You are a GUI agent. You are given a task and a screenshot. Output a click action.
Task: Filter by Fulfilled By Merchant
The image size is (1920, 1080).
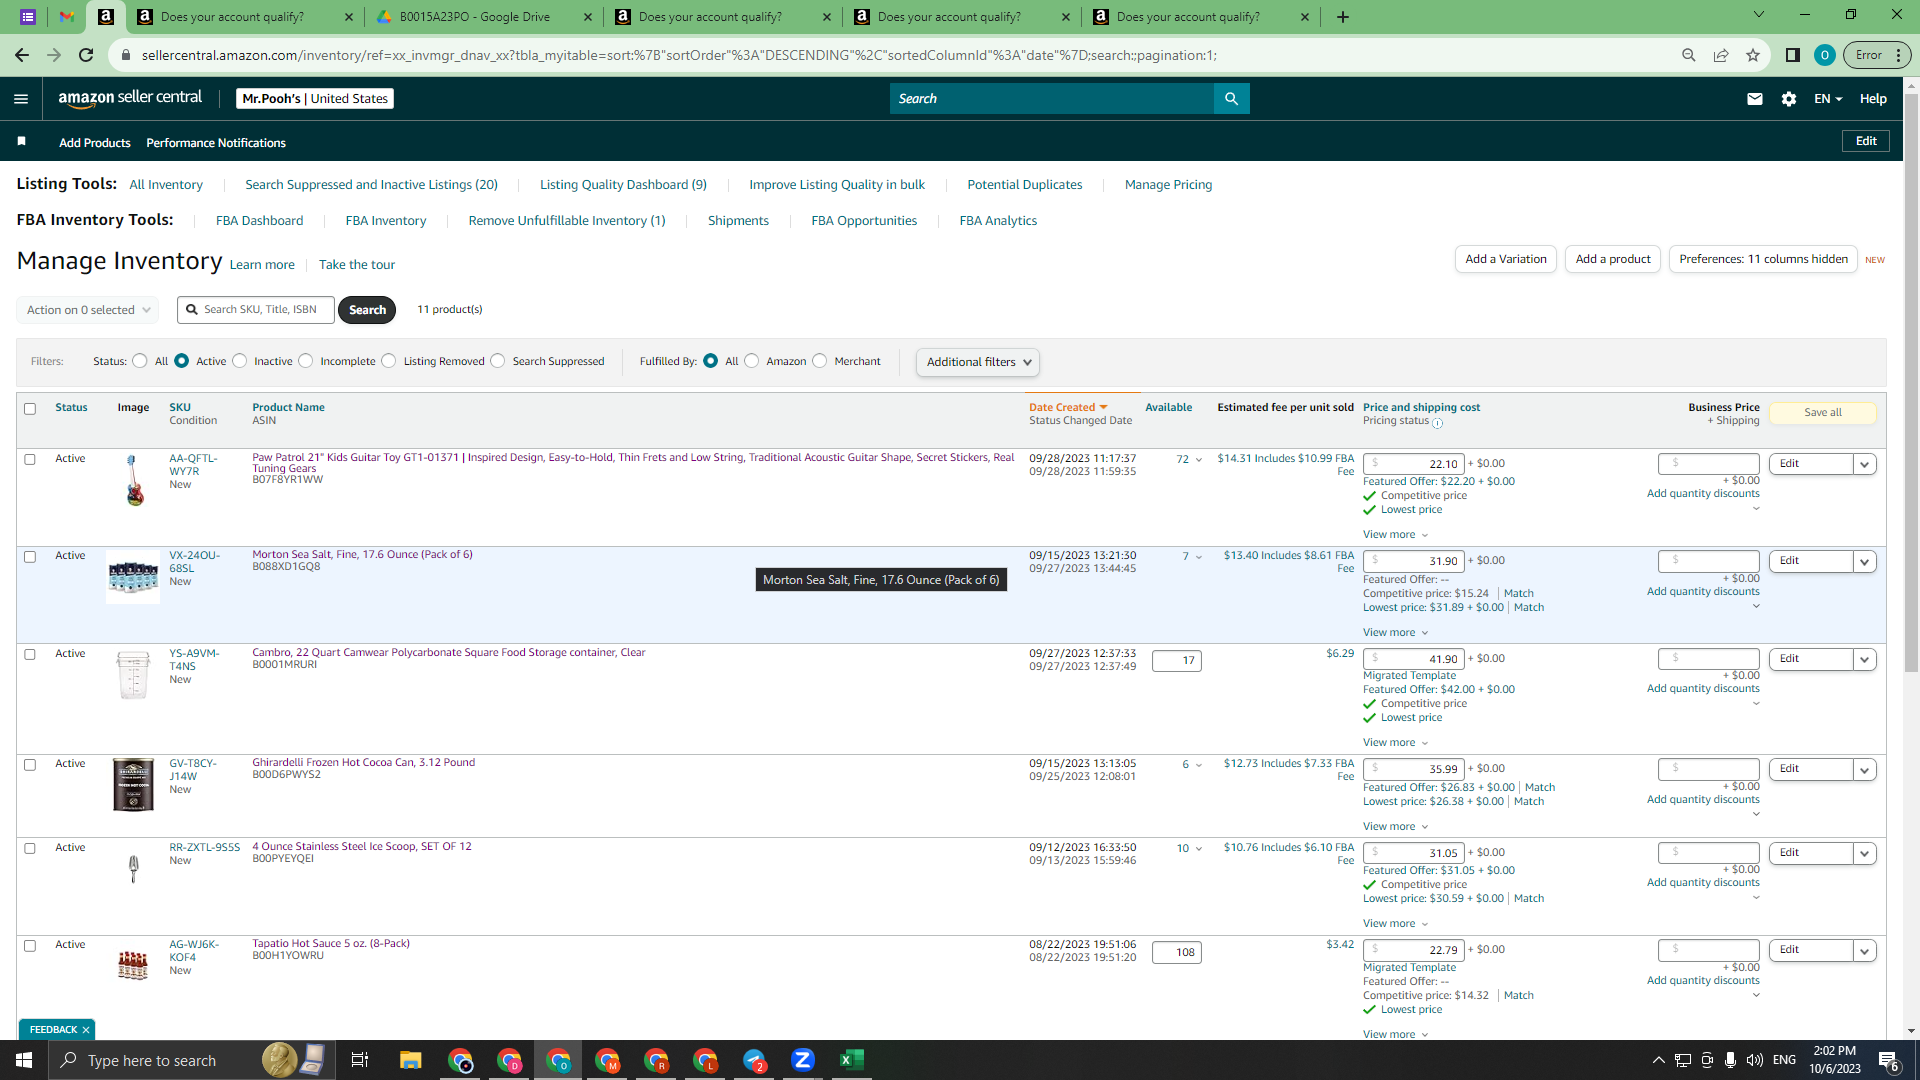(x=820, y=361)
